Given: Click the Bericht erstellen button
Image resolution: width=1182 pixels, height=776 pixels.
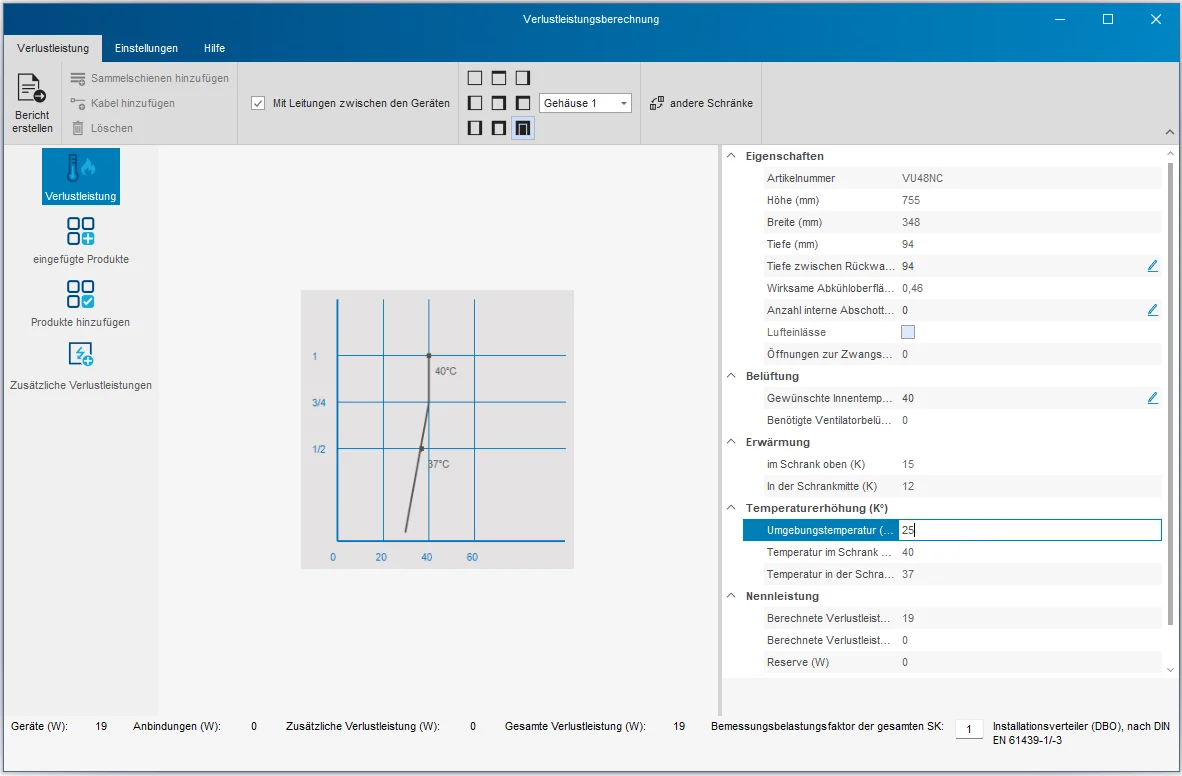Looking at the screenshot, I should 33,103.
